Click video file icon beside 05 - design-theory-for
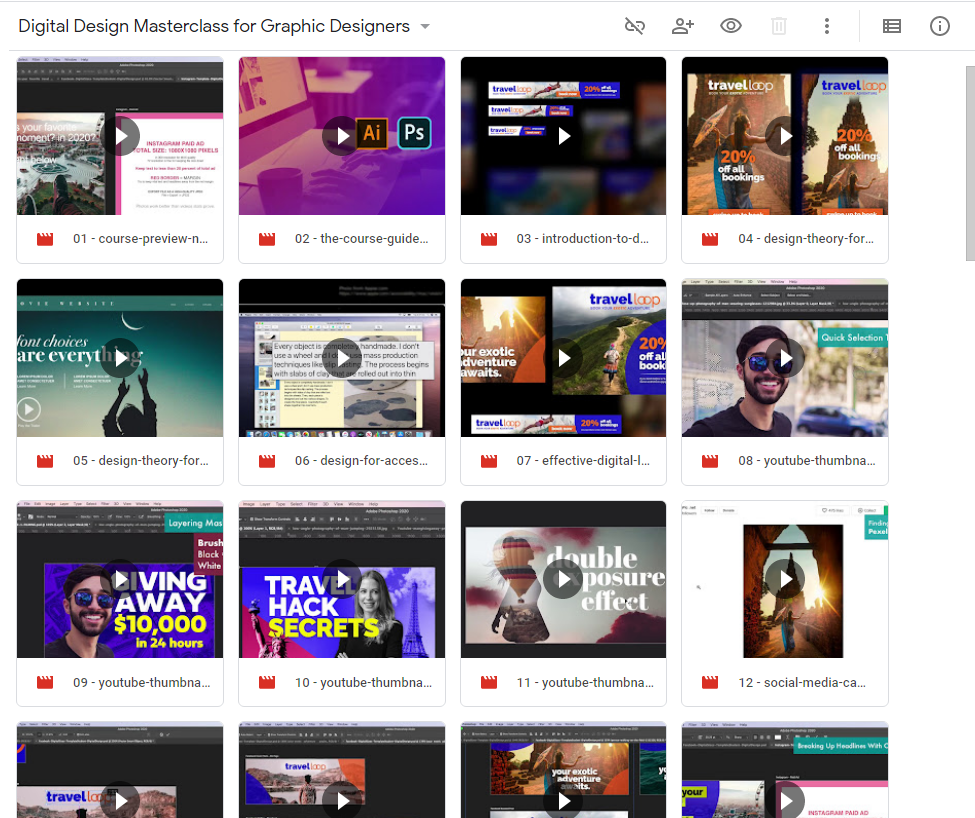Viewport: 975px width, 818px height. tap(45, 461)
